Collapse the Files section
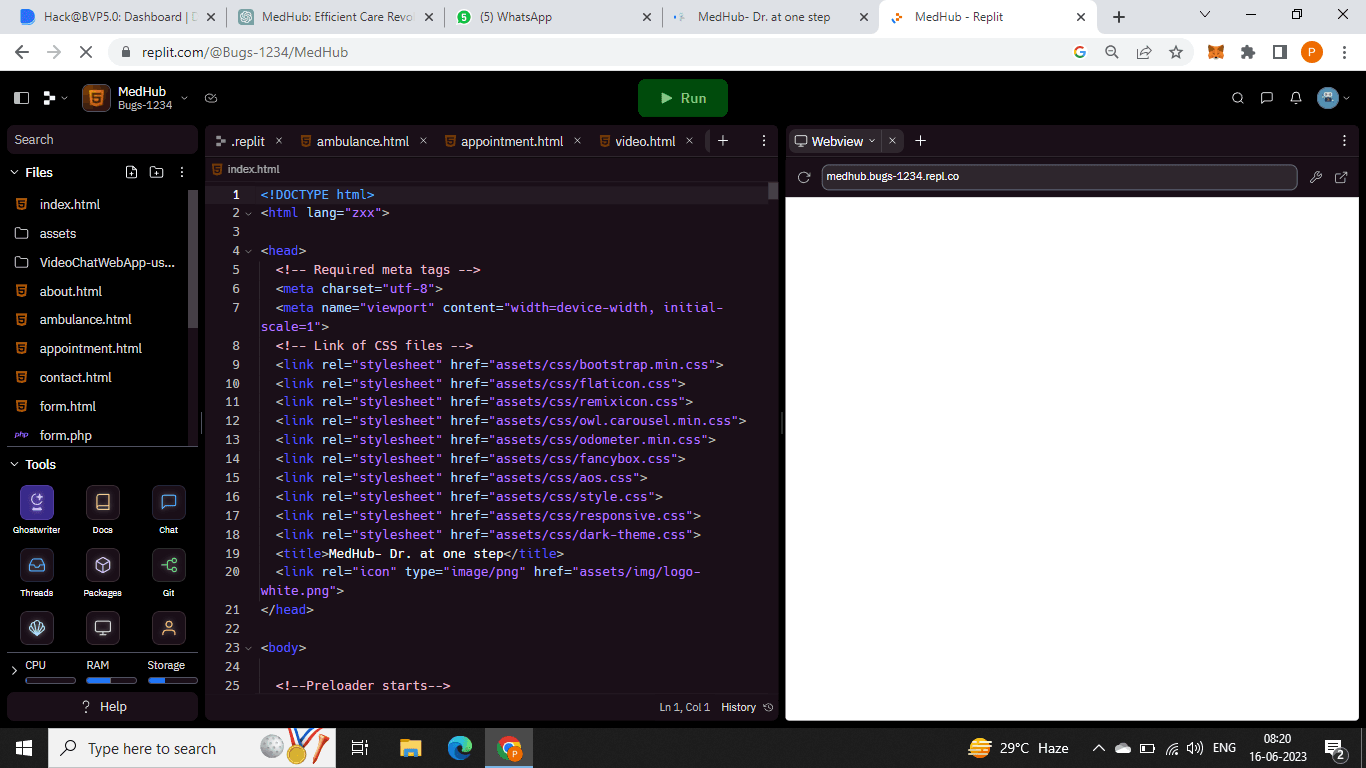Viewport: 1366px width, 768px height. point(15,172)
